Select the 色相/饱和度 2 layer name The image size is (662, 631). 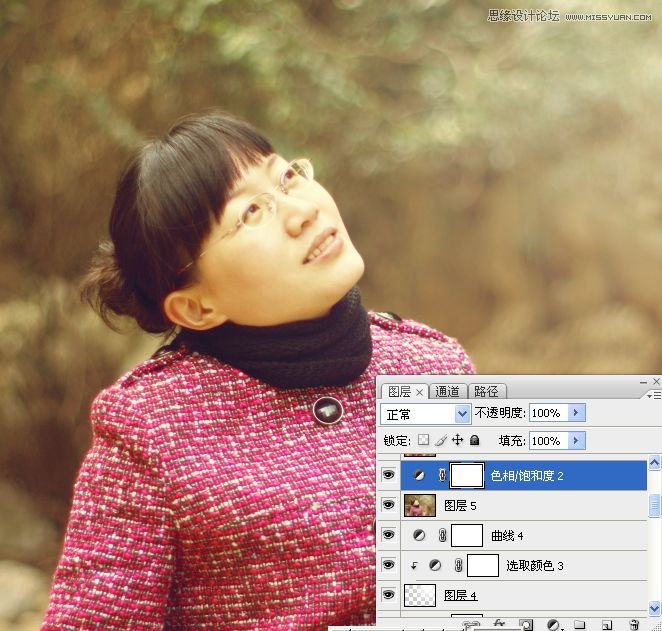coord(527,476)
